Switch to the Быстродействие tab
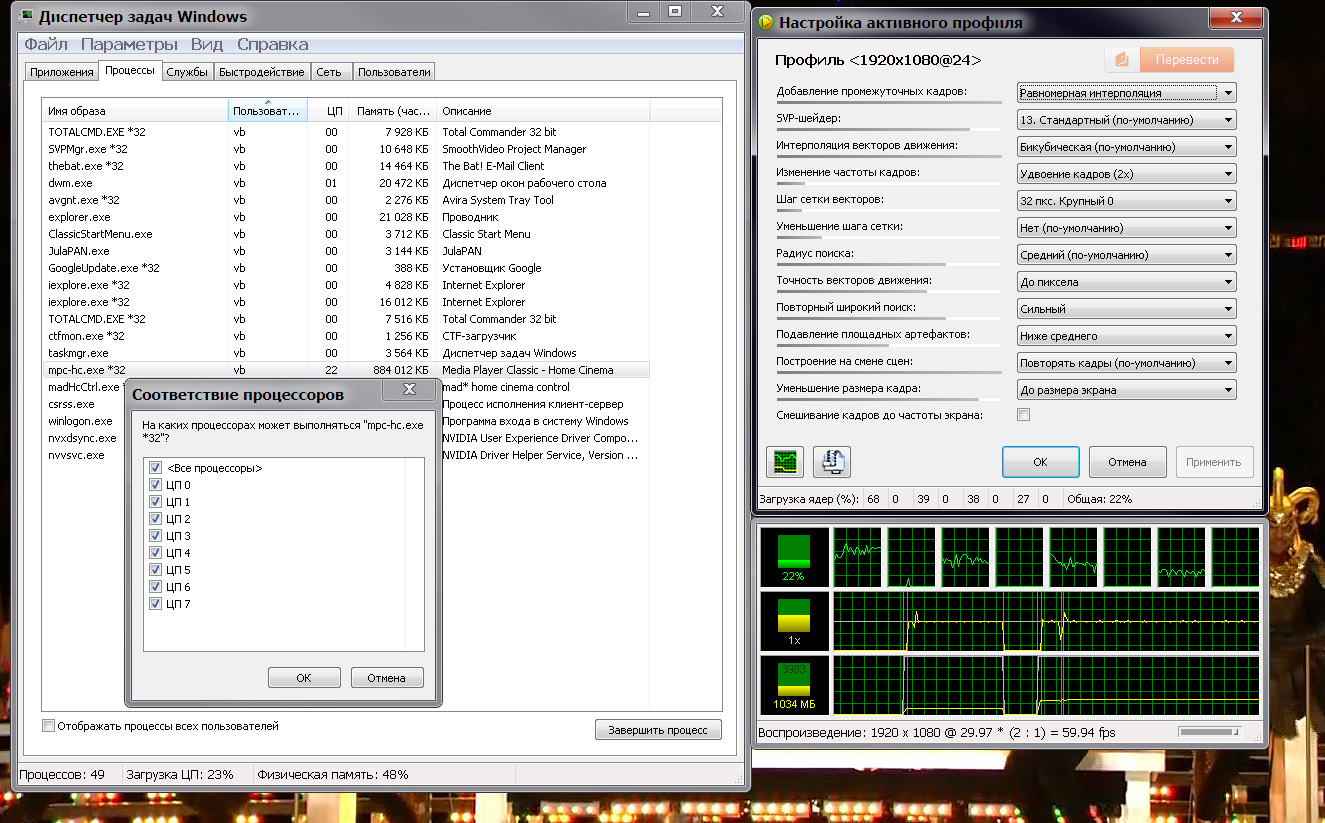The width and height of the screenshot is (1325, 823). [x=261, y=72]
